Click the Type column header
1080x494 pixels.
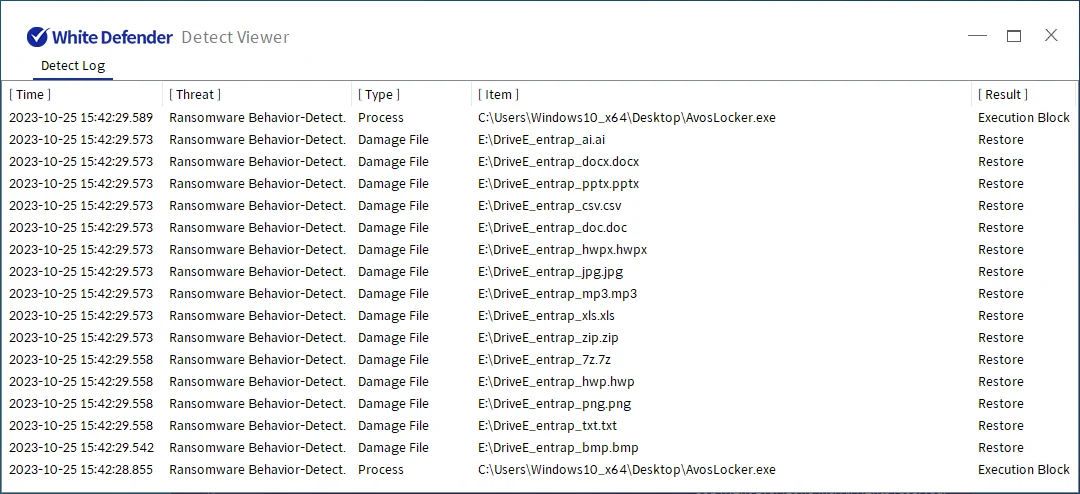pyautogui.click(x=379, y=95)
